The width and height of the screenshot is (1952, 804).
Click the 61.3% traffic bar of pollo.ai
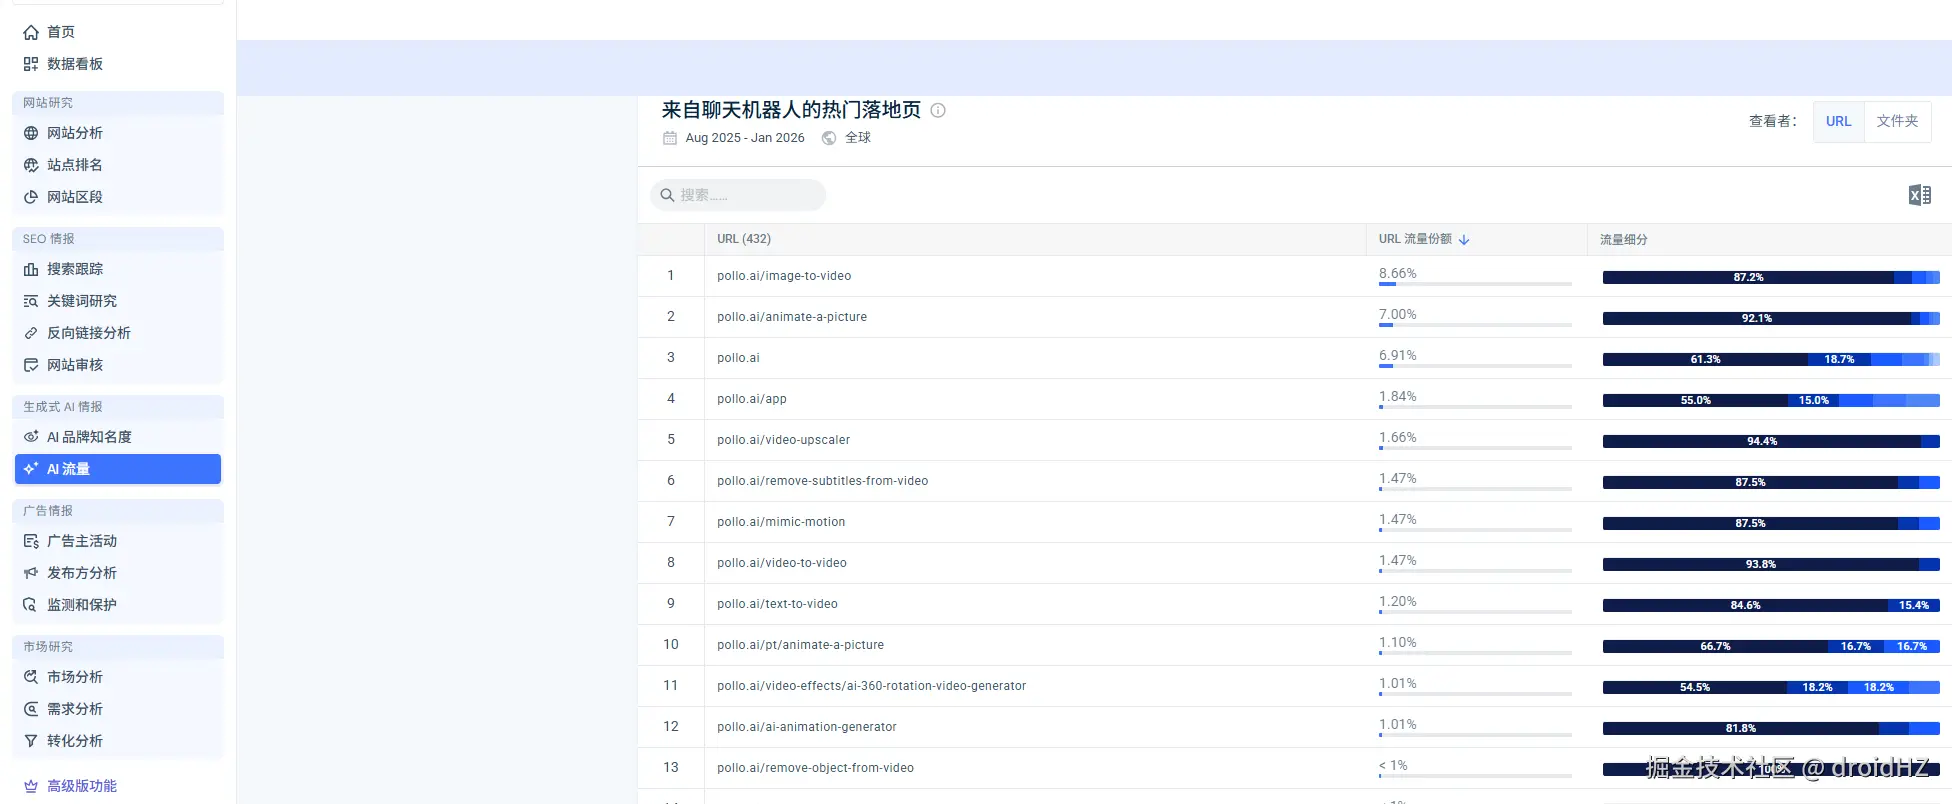coord(1705,359)
